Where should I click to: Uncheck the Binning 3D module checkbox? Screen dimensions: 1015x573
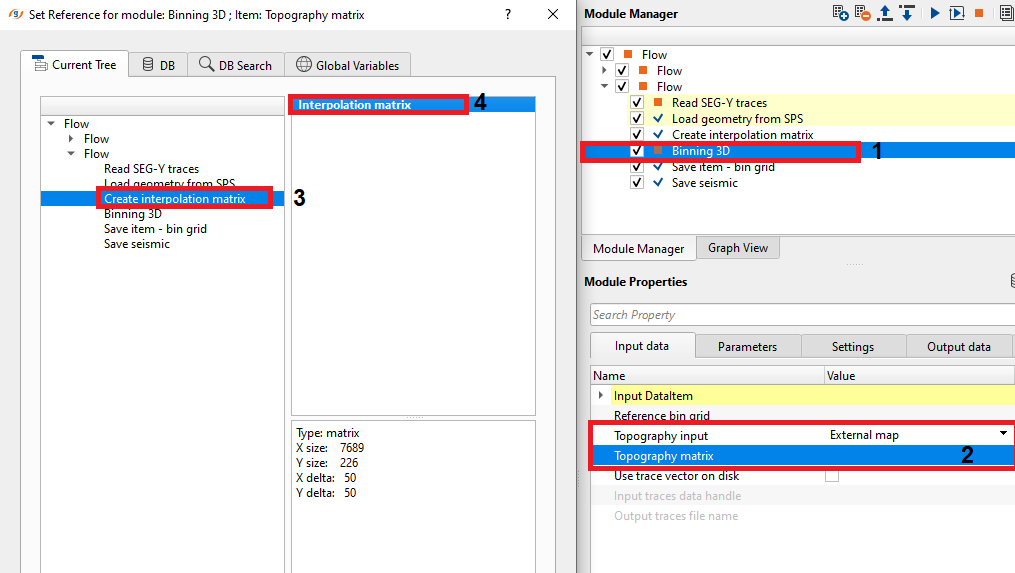(x=637, y=151)
